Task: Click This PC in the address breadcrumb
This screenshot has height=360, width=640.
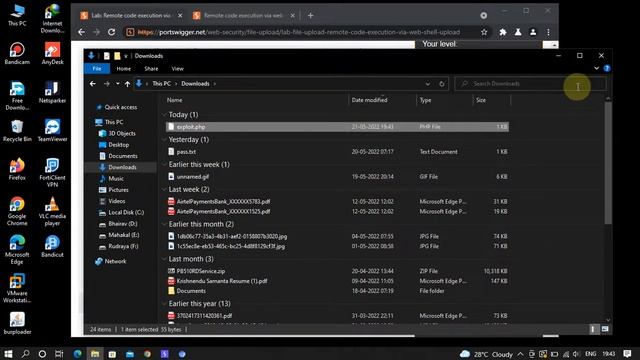Action: tap(162, 84)
